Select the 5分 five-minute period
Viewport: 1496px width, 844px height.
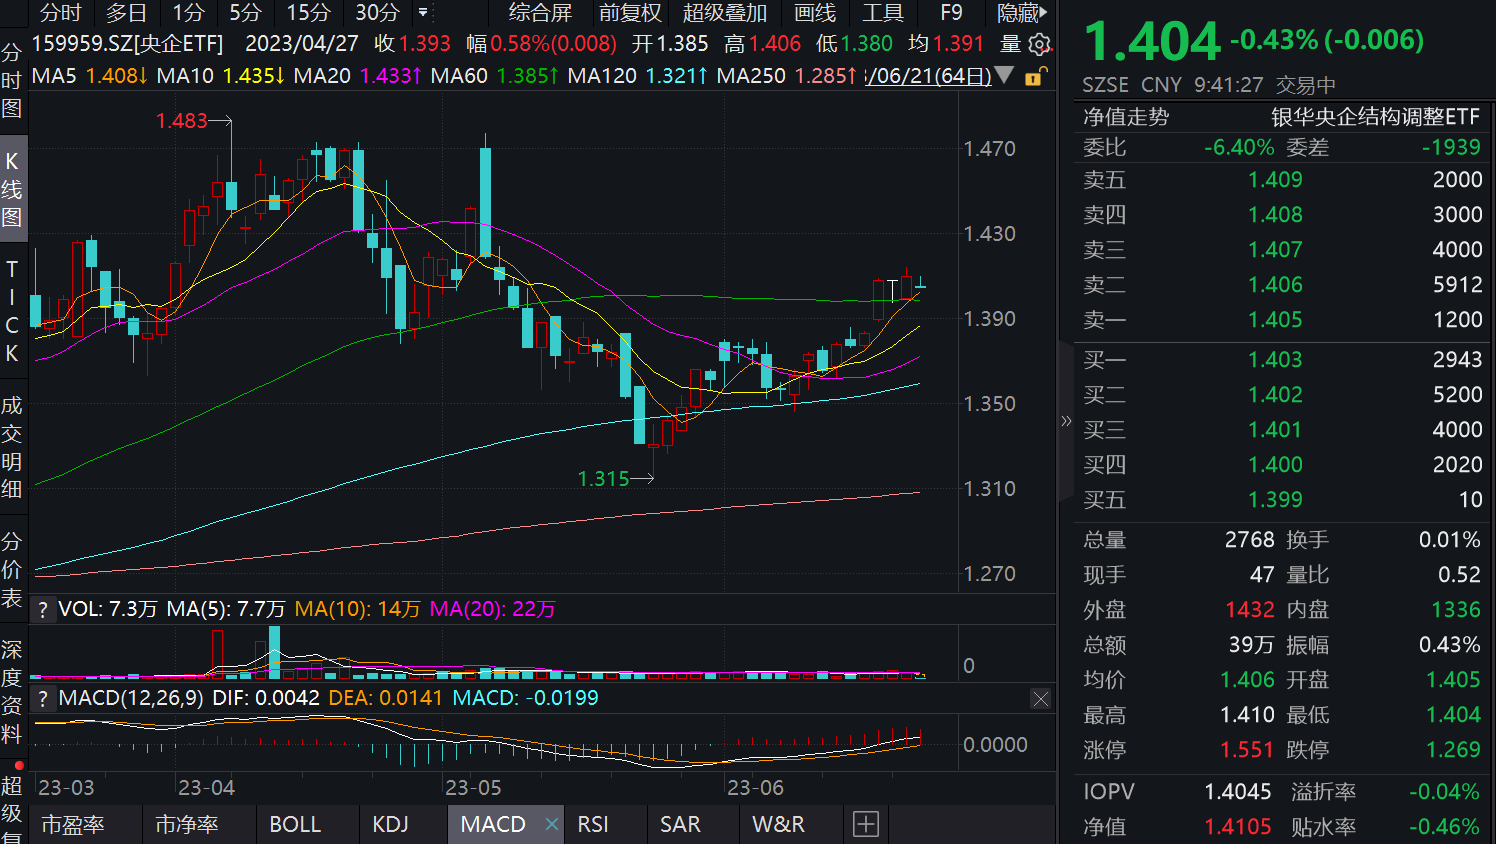coord(245,13)
